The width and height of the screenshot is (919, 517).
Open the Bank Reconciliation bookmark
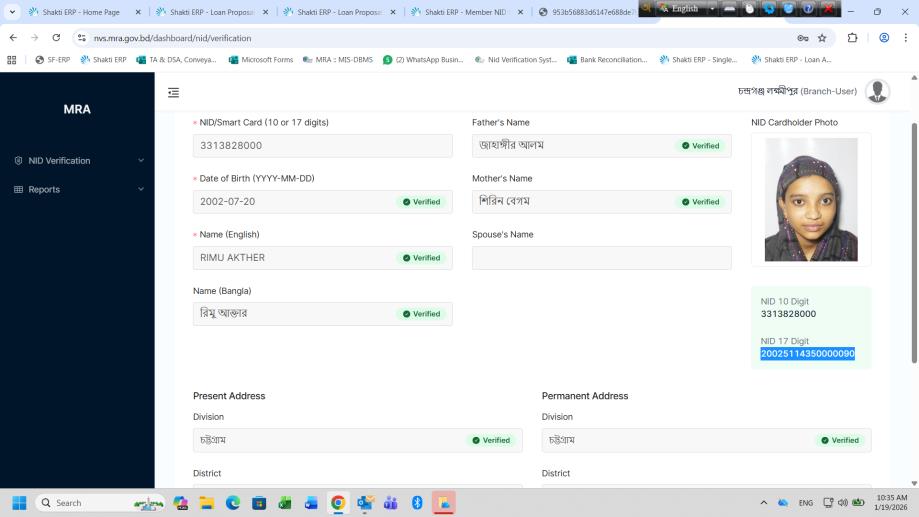[607, 60]
